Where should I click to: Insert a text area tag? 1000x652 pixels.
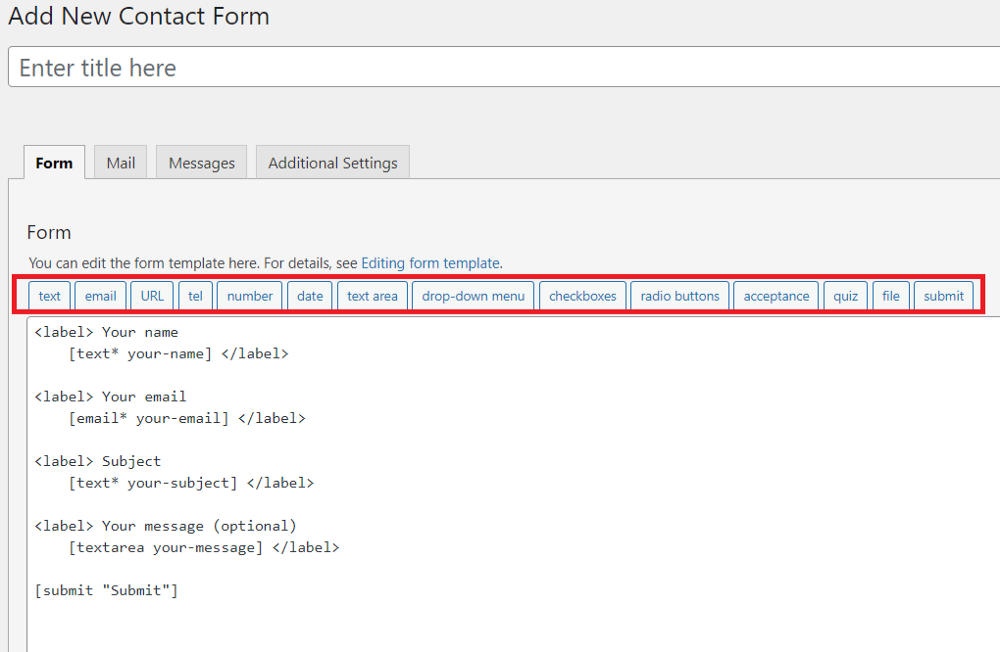tap(371, 295)
